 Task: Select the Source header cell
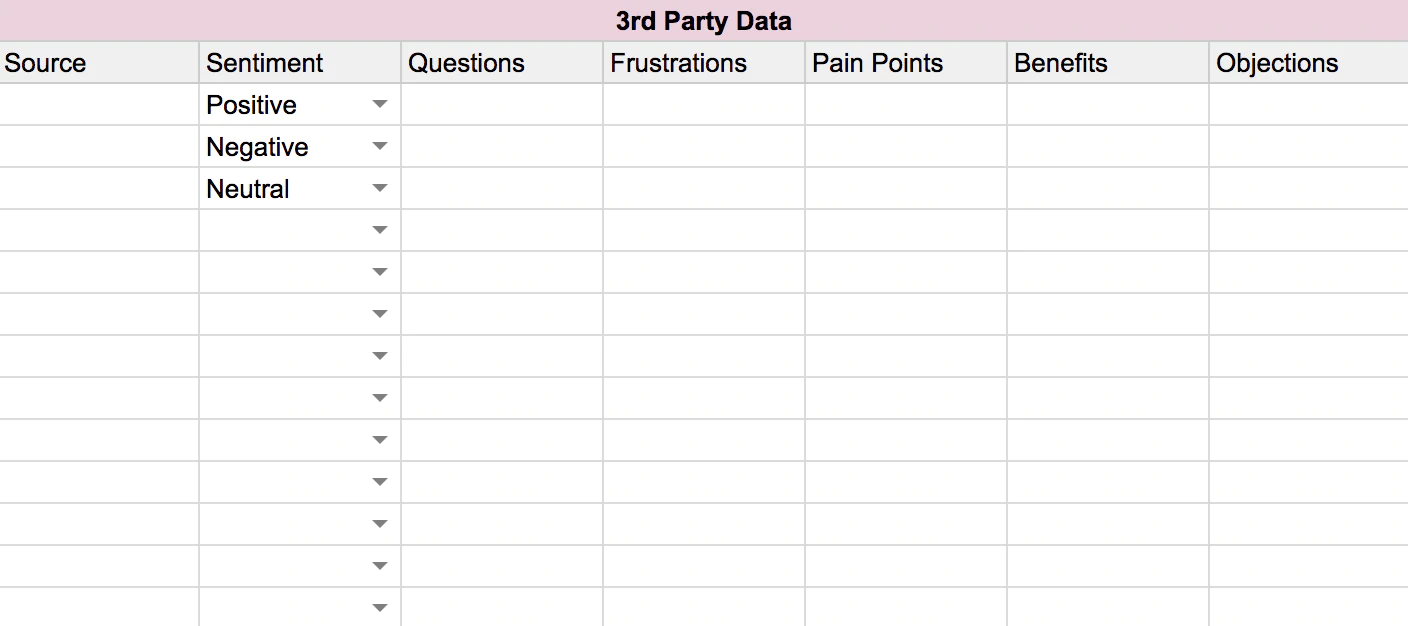point(99,63)
